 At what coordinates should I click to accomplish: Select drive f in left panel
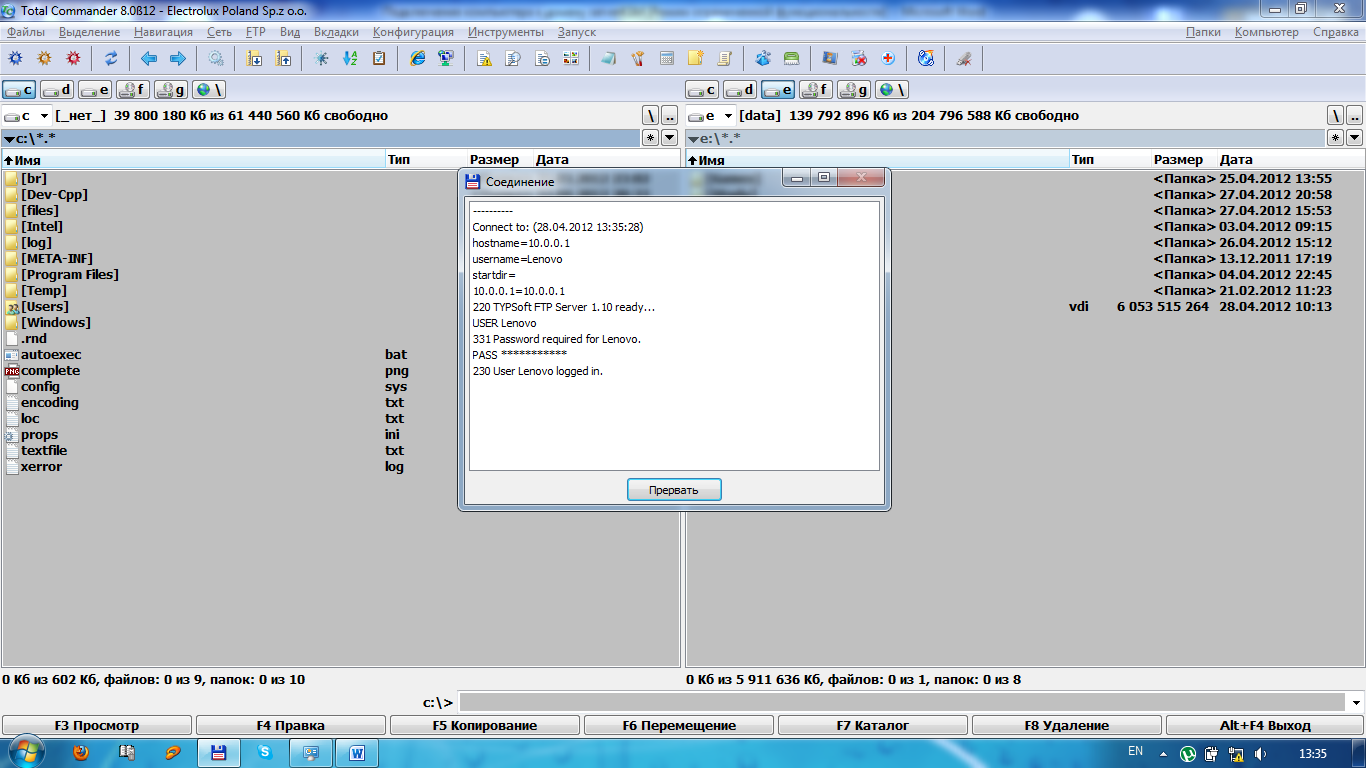click(133, 90)
